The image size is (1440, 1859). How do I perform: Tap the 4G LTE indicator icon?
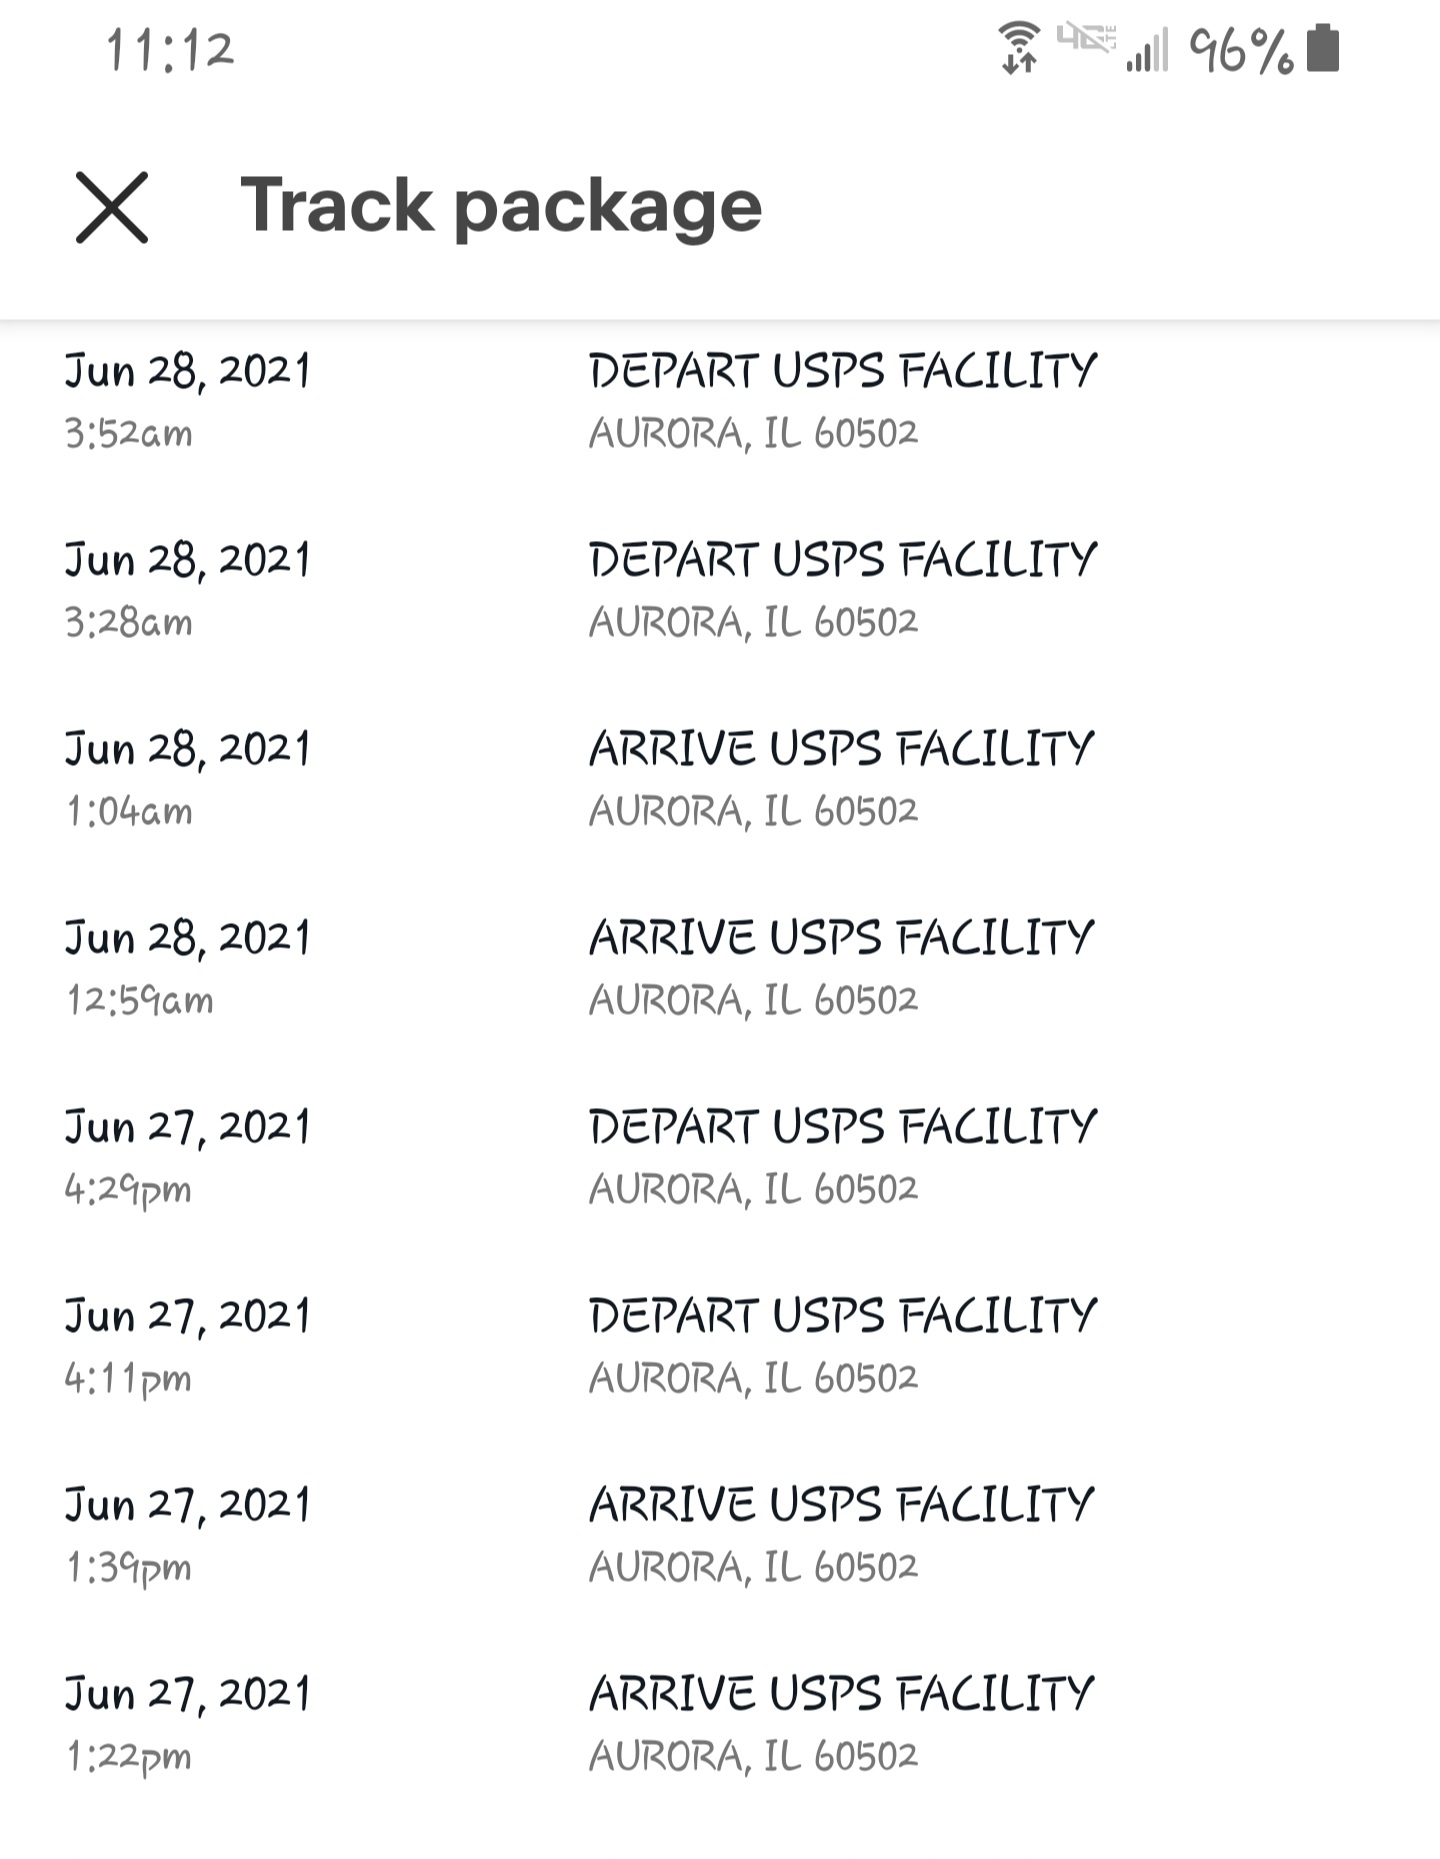coord(1086,39)
